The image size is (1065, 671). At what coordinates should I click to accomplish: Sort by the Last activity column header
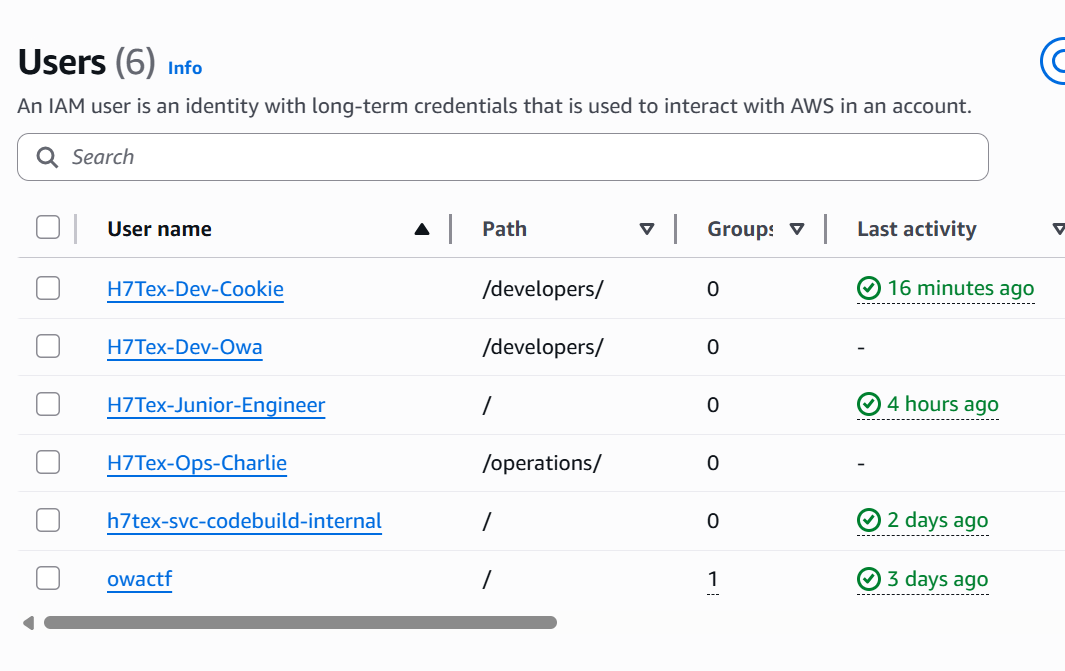(916, 229)
